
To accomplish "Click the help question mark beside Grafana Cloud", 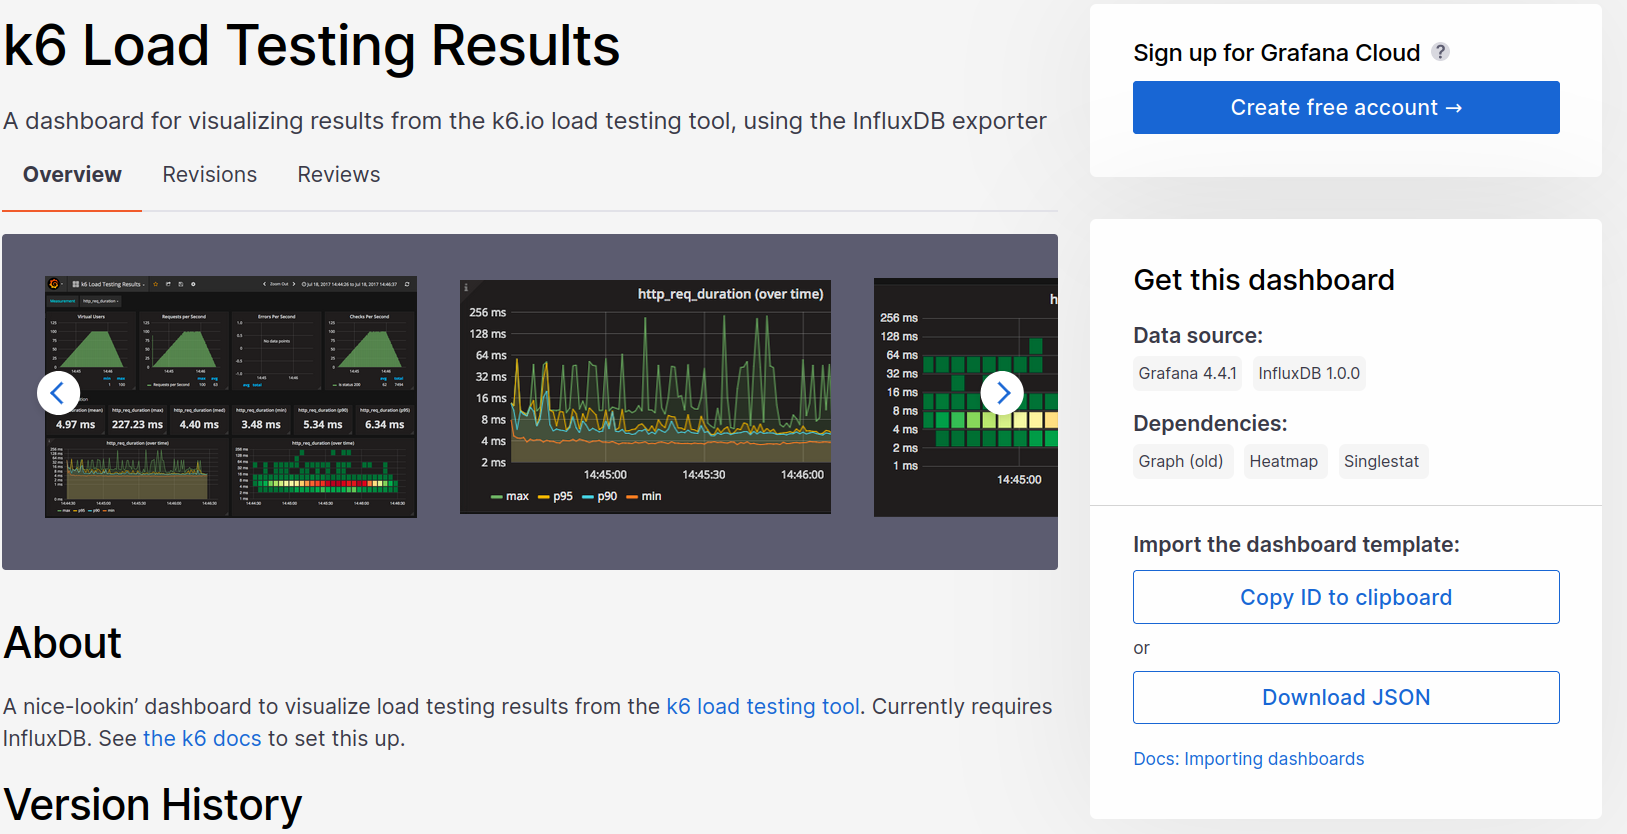I will click(1440, 52).
